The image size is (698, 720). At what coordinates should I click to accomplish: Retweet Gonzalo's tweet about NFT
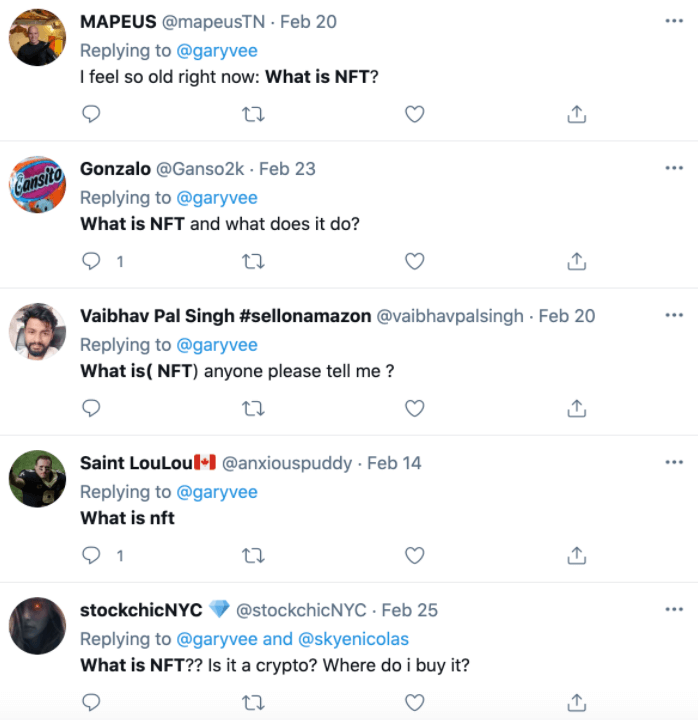pos(253,262)
